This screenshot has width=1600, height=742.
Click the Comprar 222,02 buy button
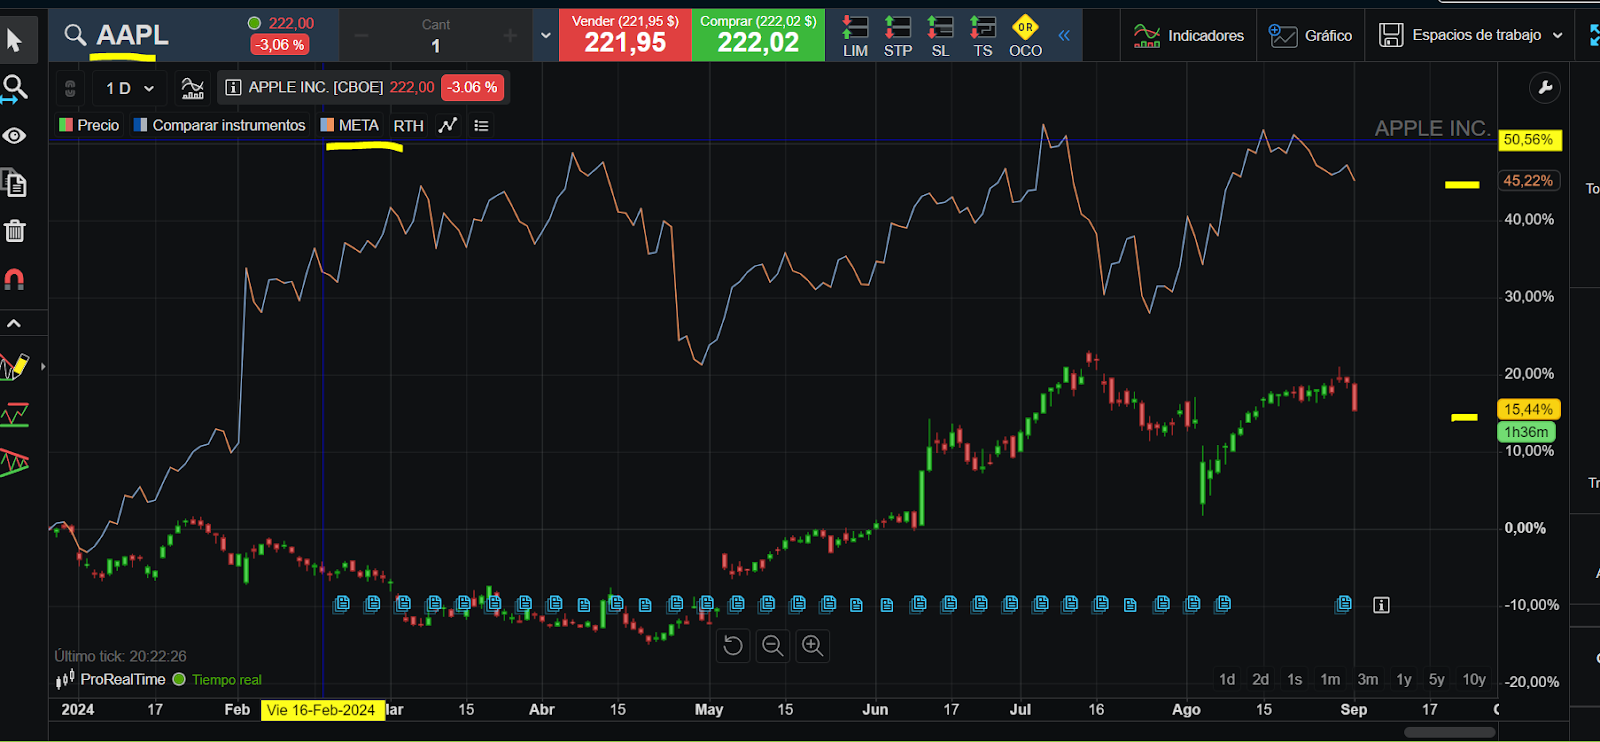758,35
